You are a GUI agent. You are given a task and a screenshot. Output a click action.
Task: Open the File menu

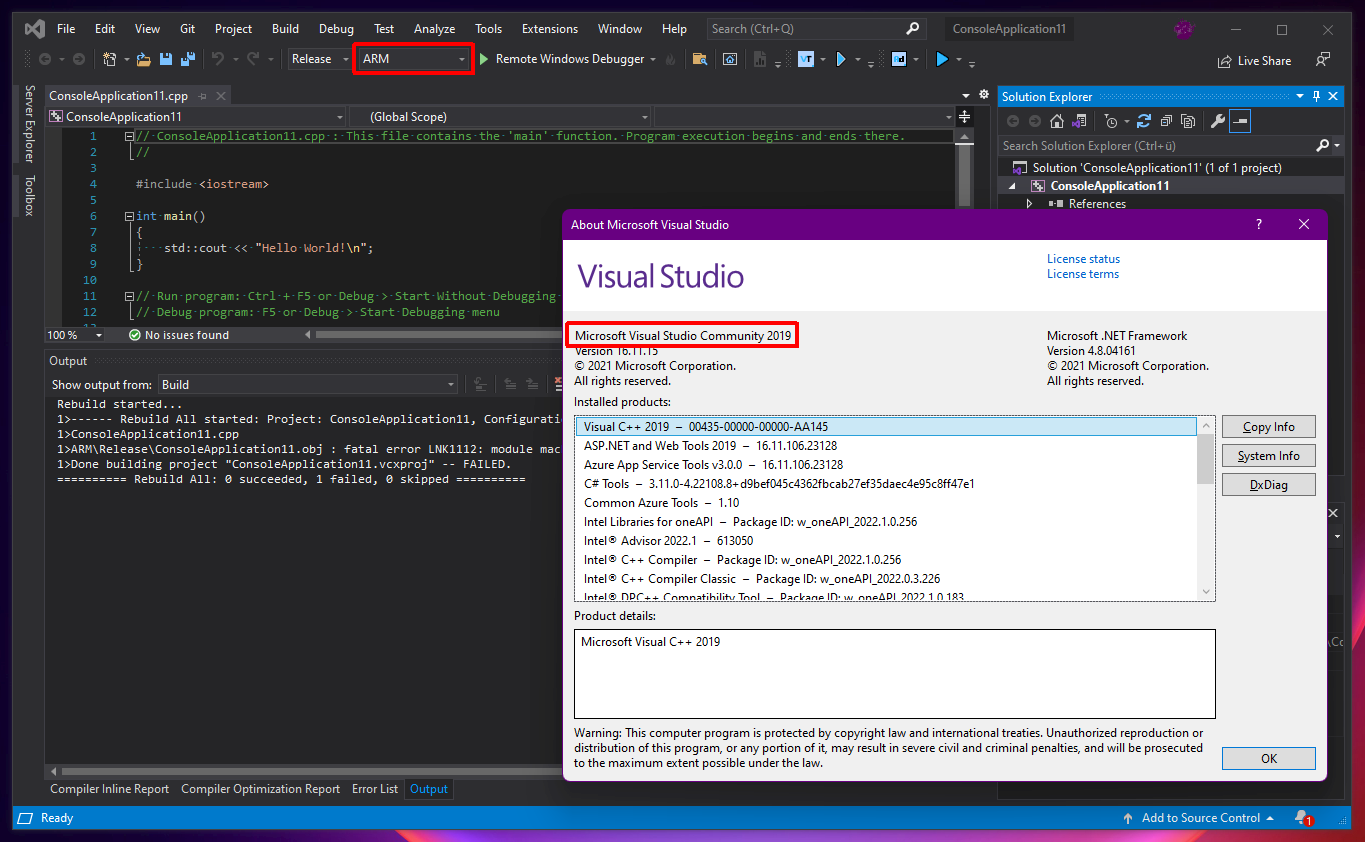point(66,29)
